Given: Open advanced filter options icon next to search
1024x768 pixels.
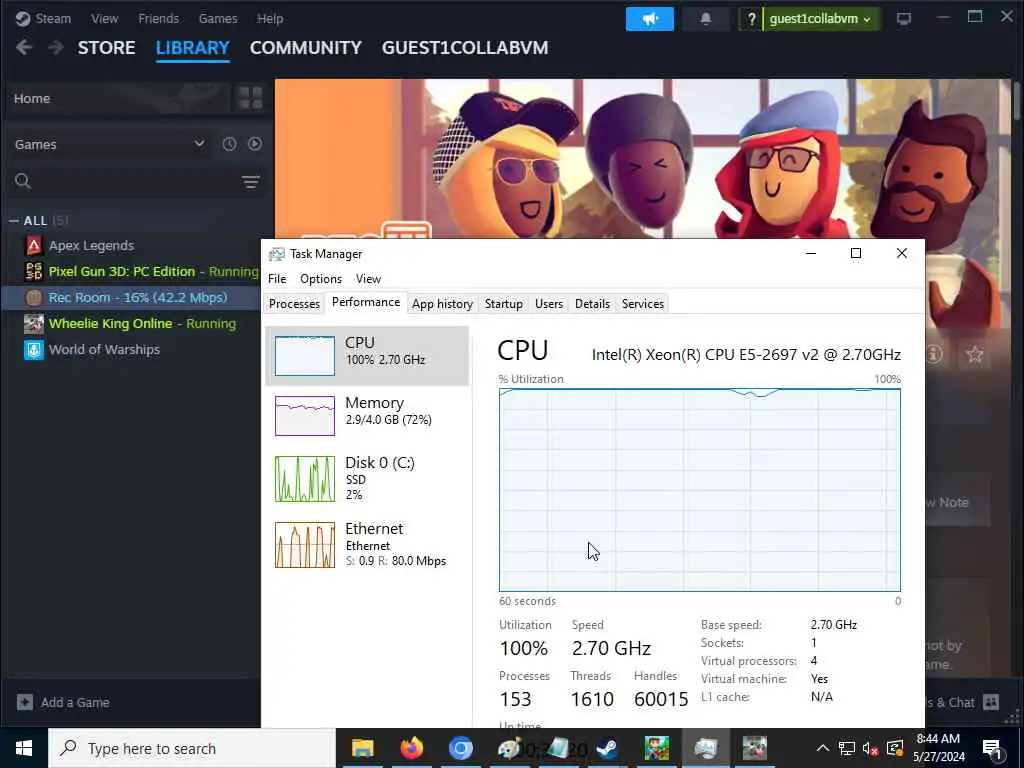Looking at the screenshot, I should coord(251,181).
